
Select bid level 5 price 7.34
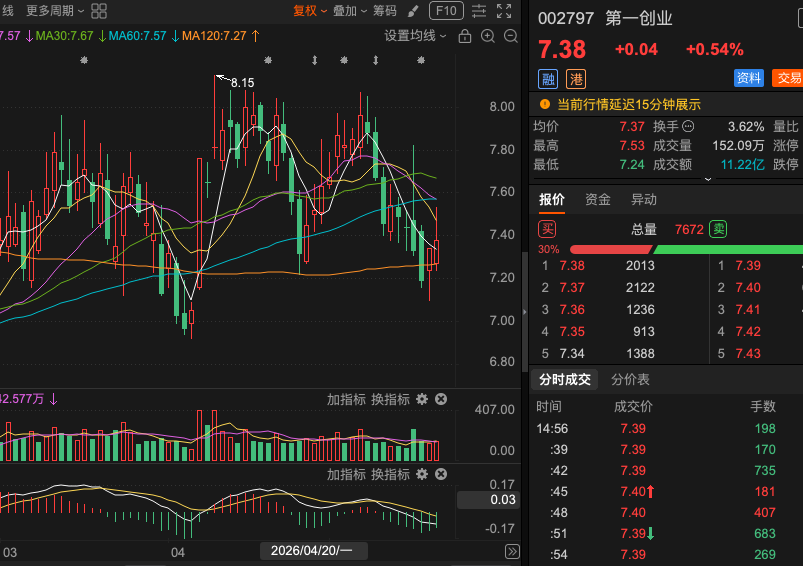[x=572, y=353]
